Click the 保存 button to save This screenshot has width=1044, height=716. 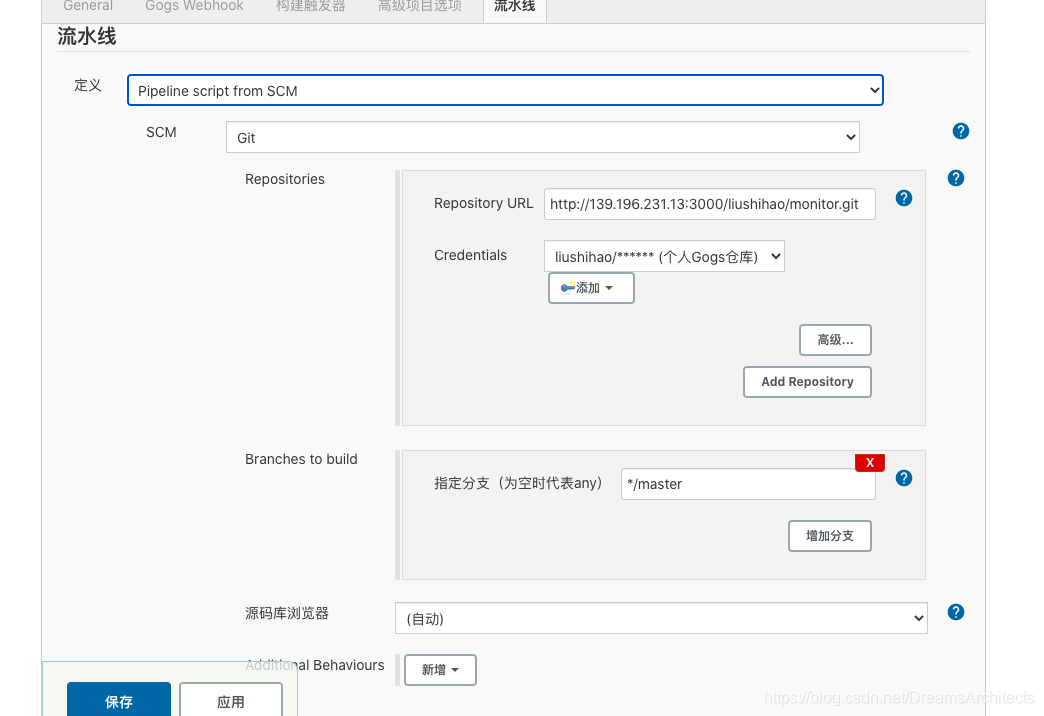click(118, 701)
